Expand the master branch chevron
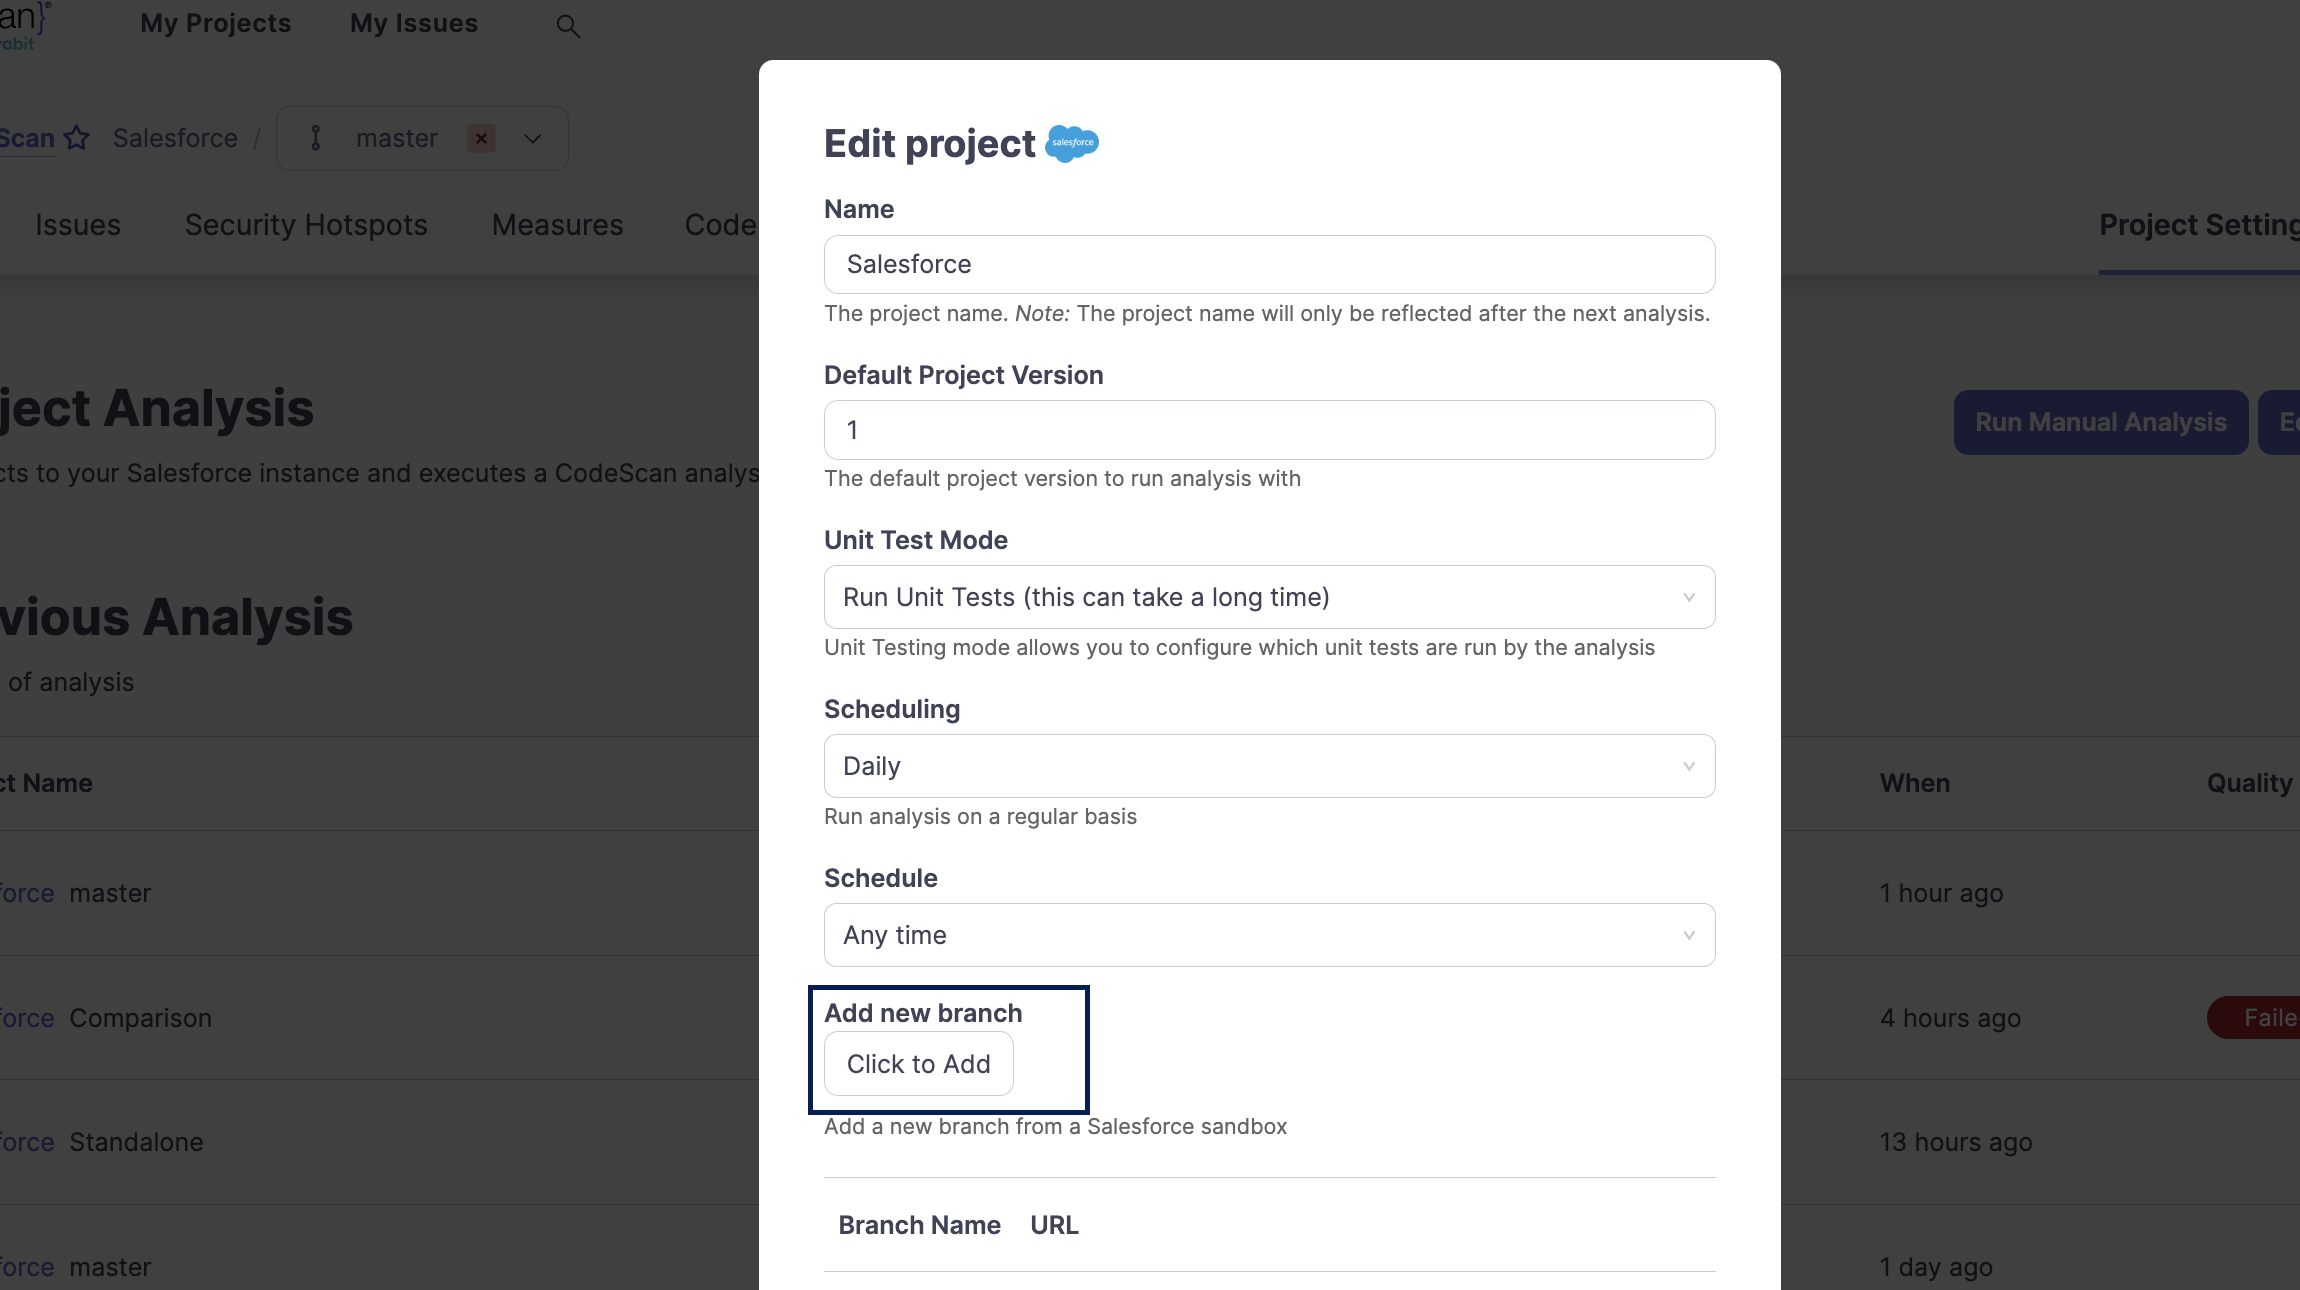 coord(533,139)
